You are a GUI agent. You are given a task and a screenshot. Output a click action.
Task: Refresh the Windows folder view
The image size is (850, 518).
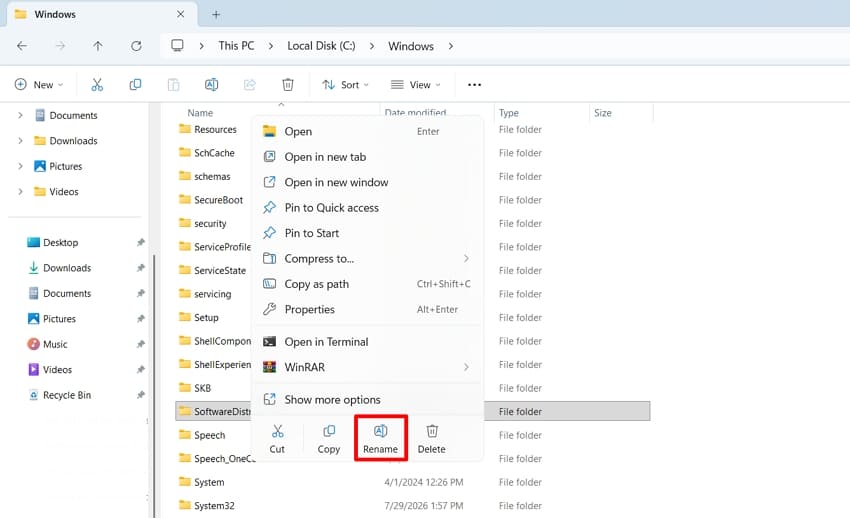tap(136, 46)
